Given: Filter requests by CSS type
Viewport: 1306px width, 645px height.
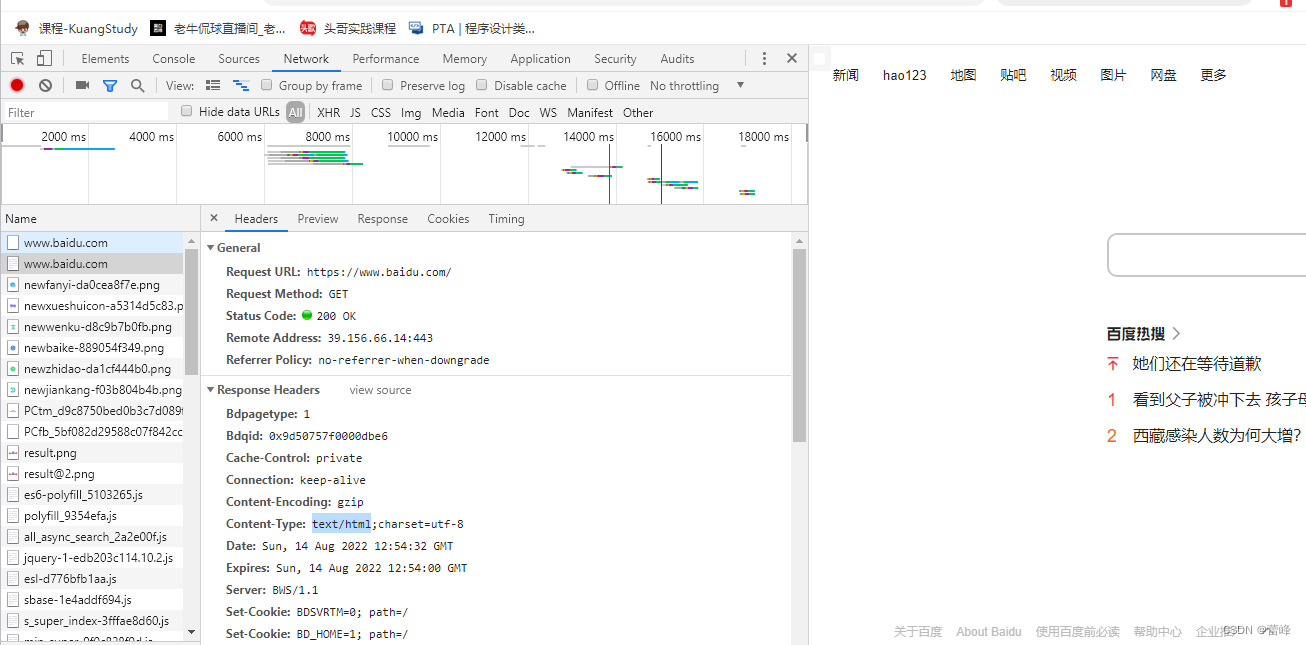Looking at the screenshot, I should point(381,113).
